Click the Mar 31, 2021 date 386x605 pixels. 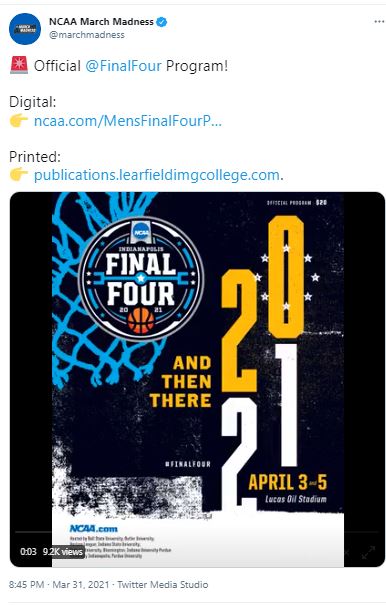point(81,585)
